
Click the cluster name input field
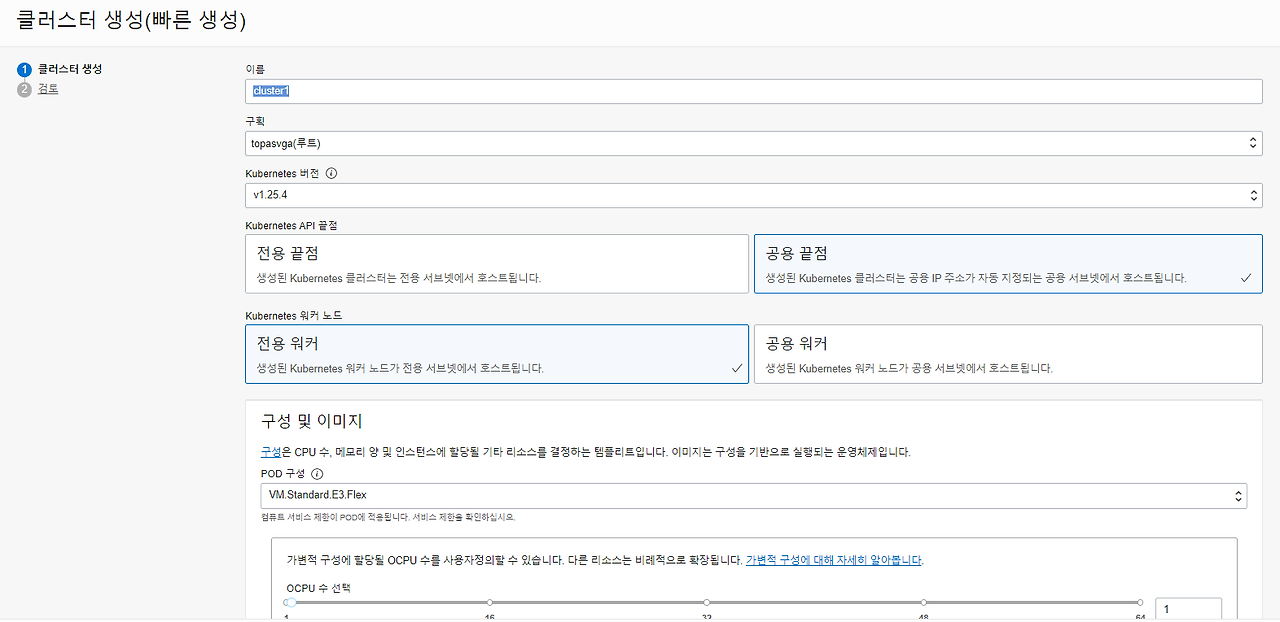point(753,91)
